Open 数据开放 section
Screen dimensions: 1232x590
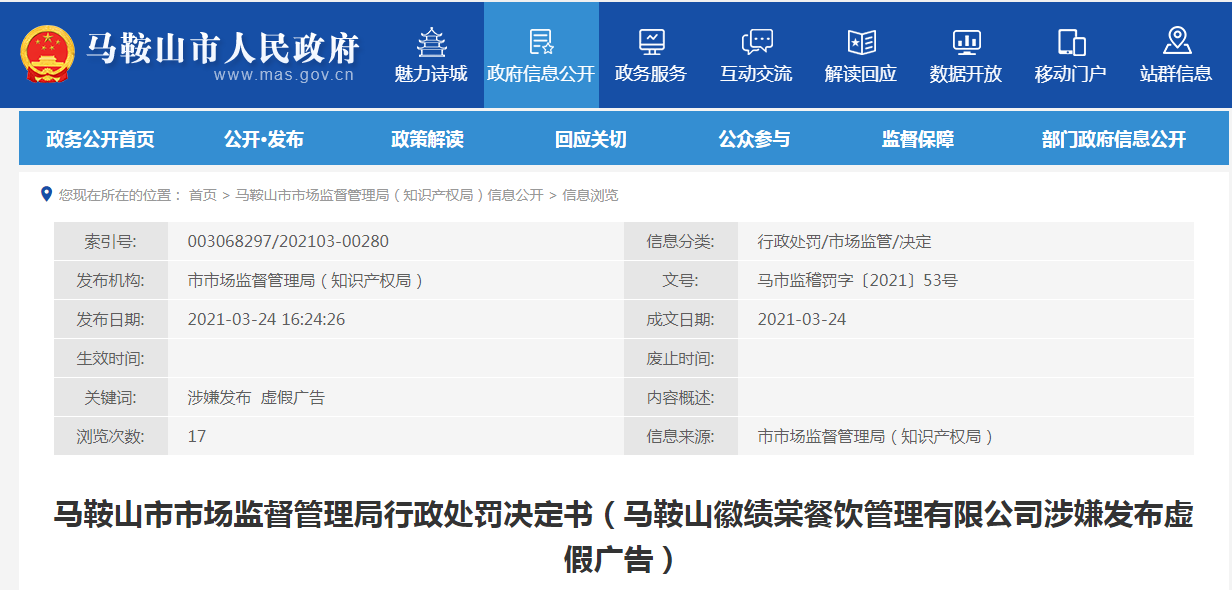pyautogui.click(x=966, y=74)
